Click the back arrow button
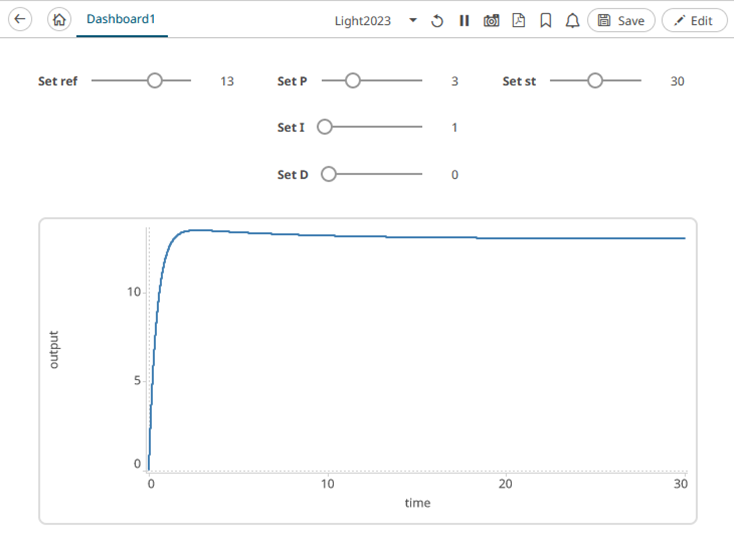The height and width of the screenshot is (539, 734). coord(20,20)
